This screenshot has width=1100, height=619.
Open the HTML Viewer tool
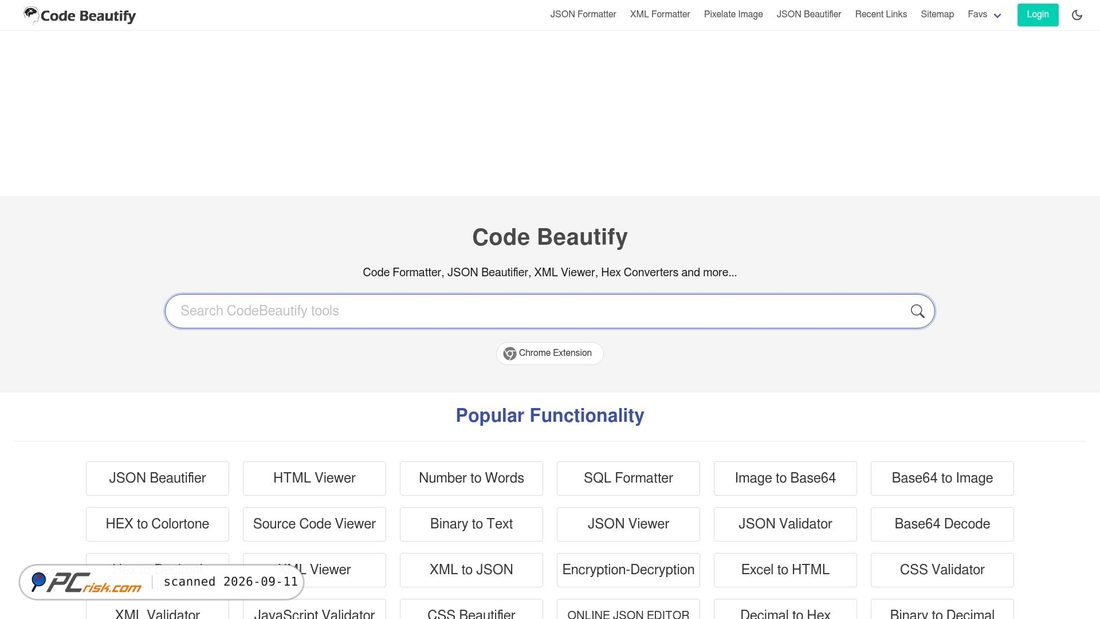pyautogui.click(x=314, y=478)
